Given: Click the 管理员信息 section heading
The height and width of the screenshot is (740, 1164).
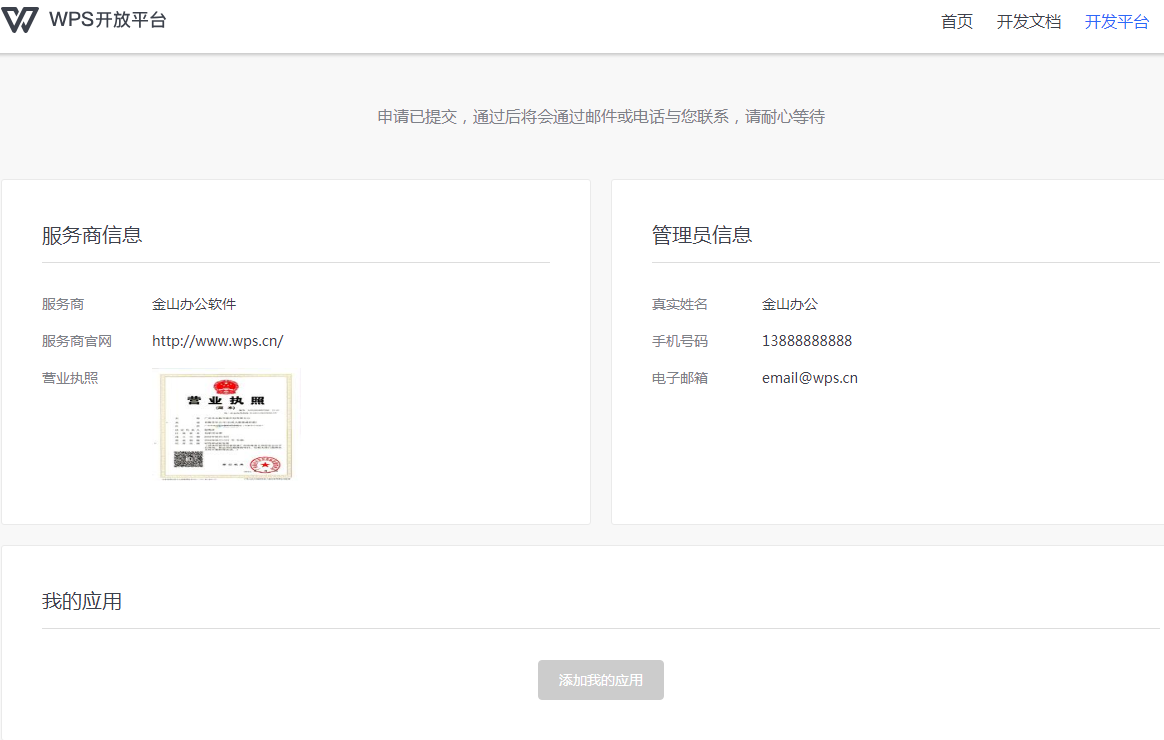Looking at the screenshot, I should [702, 235].
